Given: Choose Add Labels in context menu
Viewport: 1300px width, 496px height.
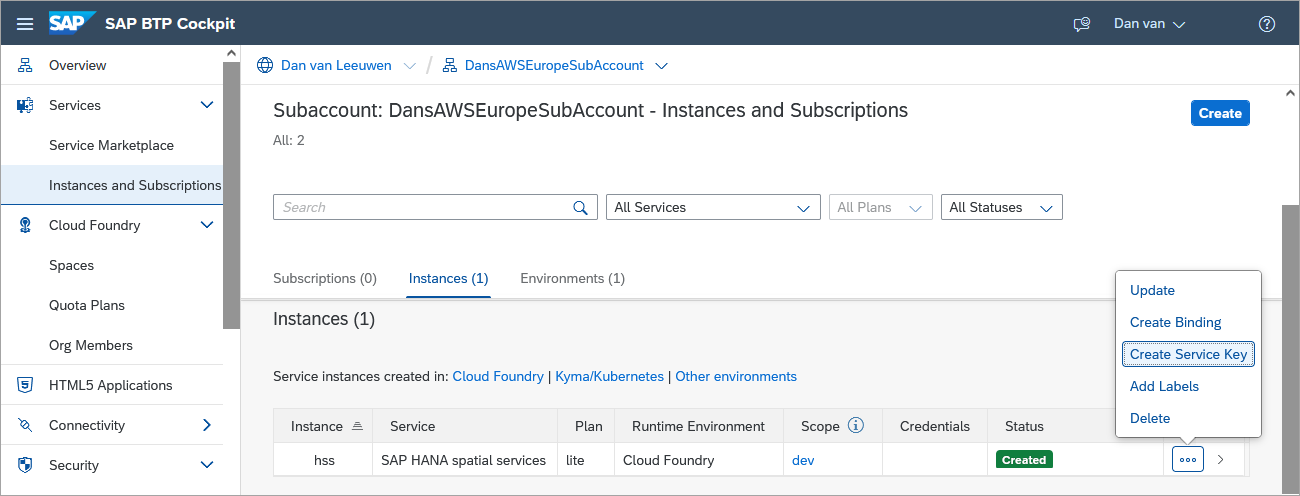Looking at the screenshot, I should tap(1164, 386).
